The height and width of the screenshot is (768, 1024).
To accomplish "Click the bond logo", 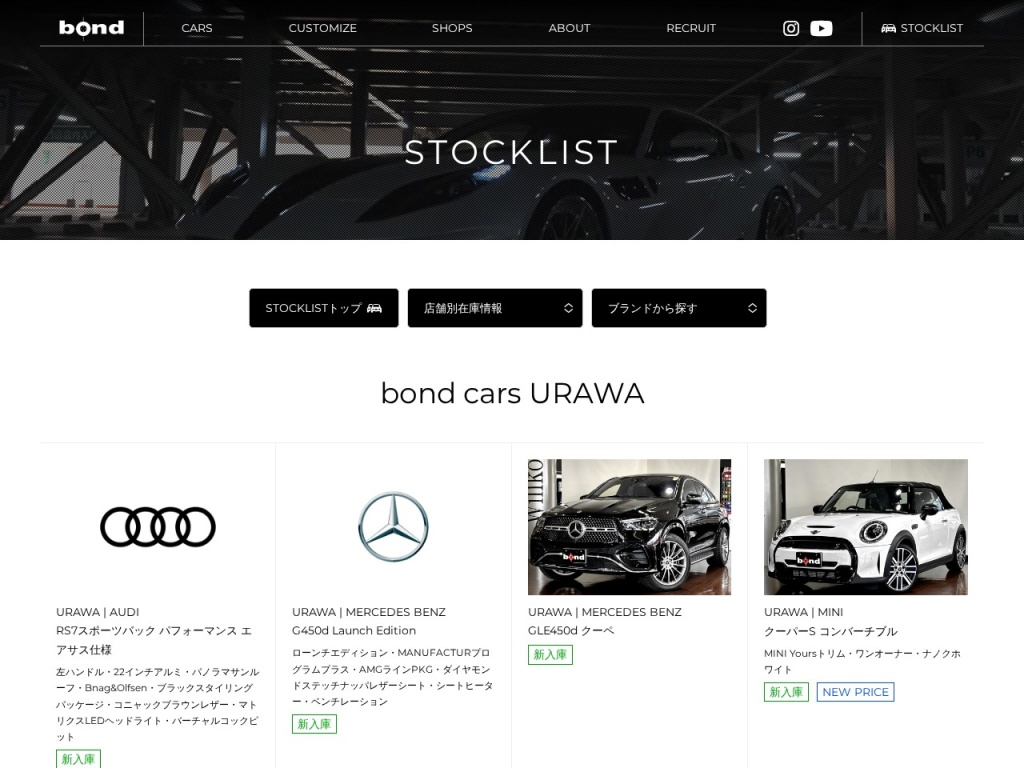I will [91, 27].
